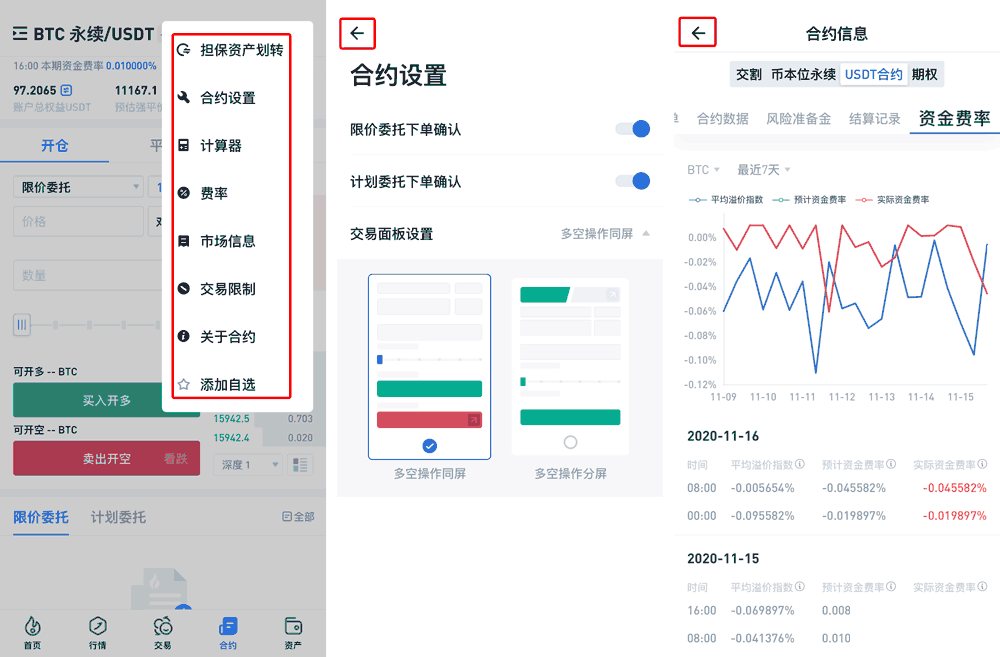Click the 担保资产划转 transfer icon

click(x=183, y=50)
